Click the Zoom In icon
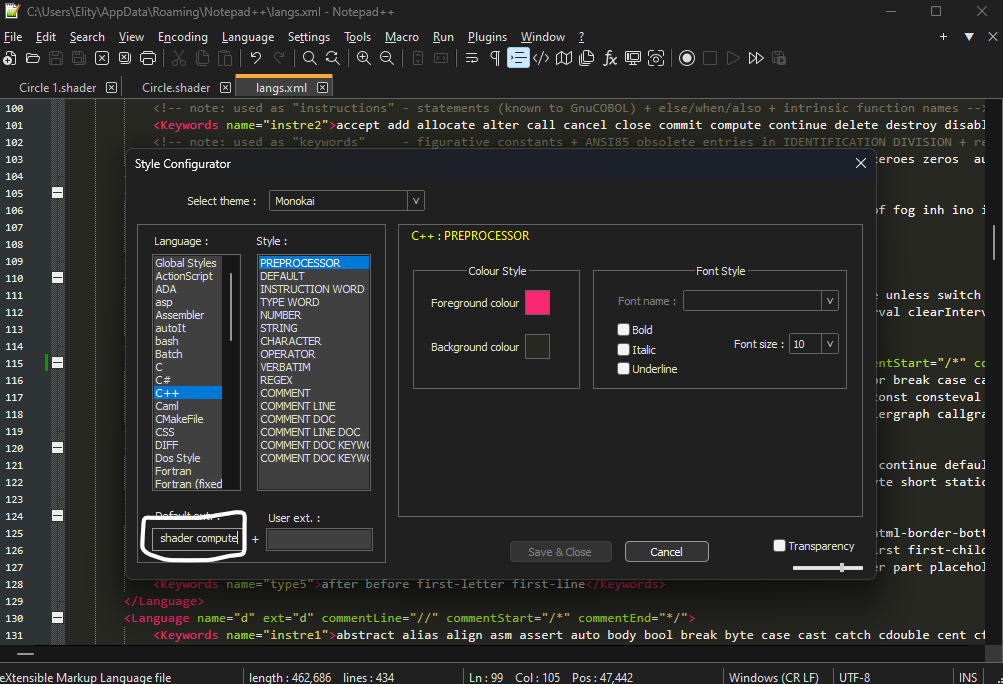Screen dimensions: 1003x684 coord(363,58)
